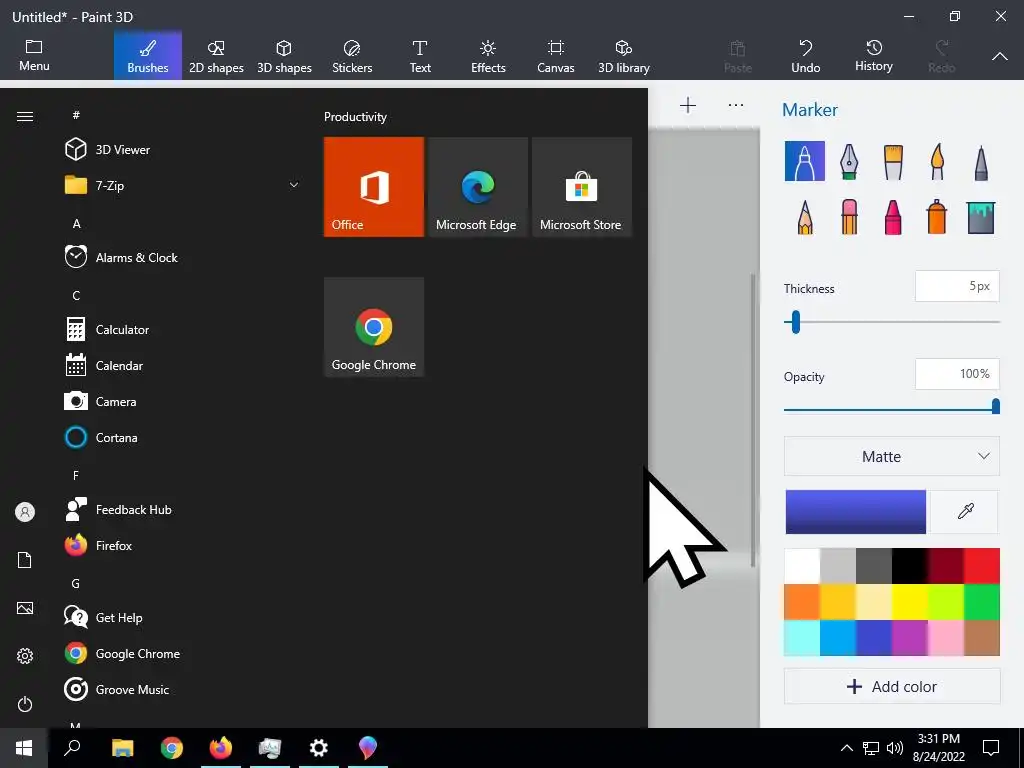The image size is (1024, 768).
Task: Click the plus button above canvas
Action: [688, 105]
